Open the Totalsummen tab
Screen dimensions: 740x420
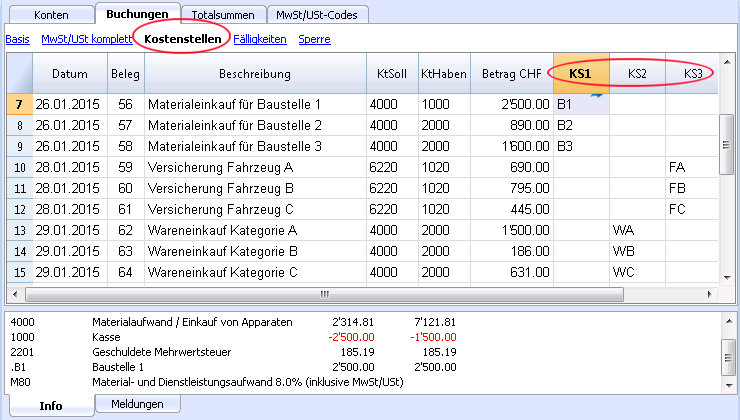tap(223, 15)
